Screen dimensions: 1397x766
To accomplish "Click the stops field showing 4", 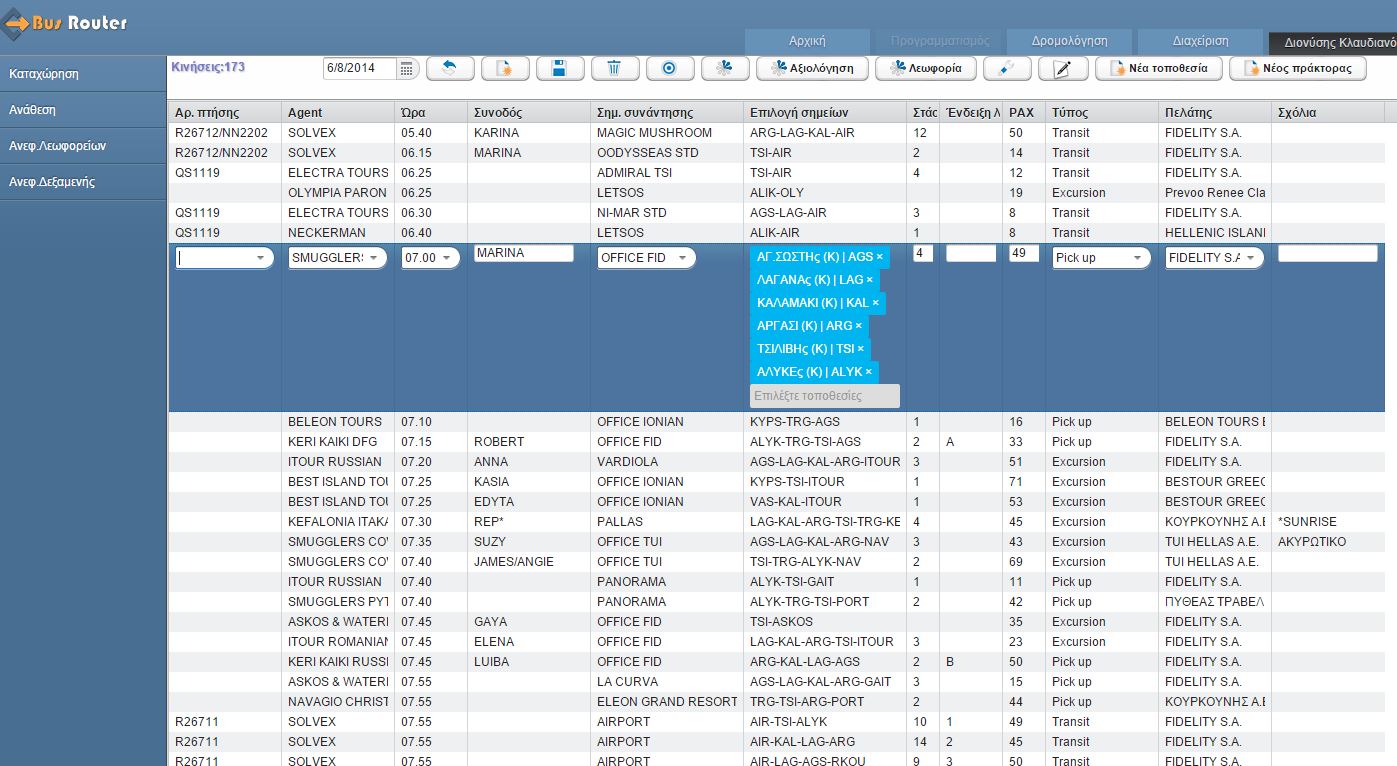I will click(x=923, y=254).
